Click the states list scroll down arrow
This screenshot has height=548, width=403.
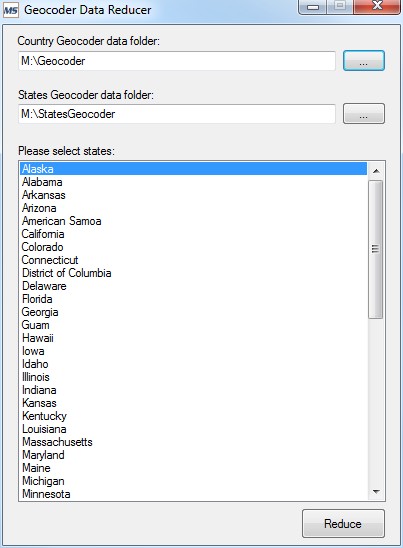pos(376,492)
